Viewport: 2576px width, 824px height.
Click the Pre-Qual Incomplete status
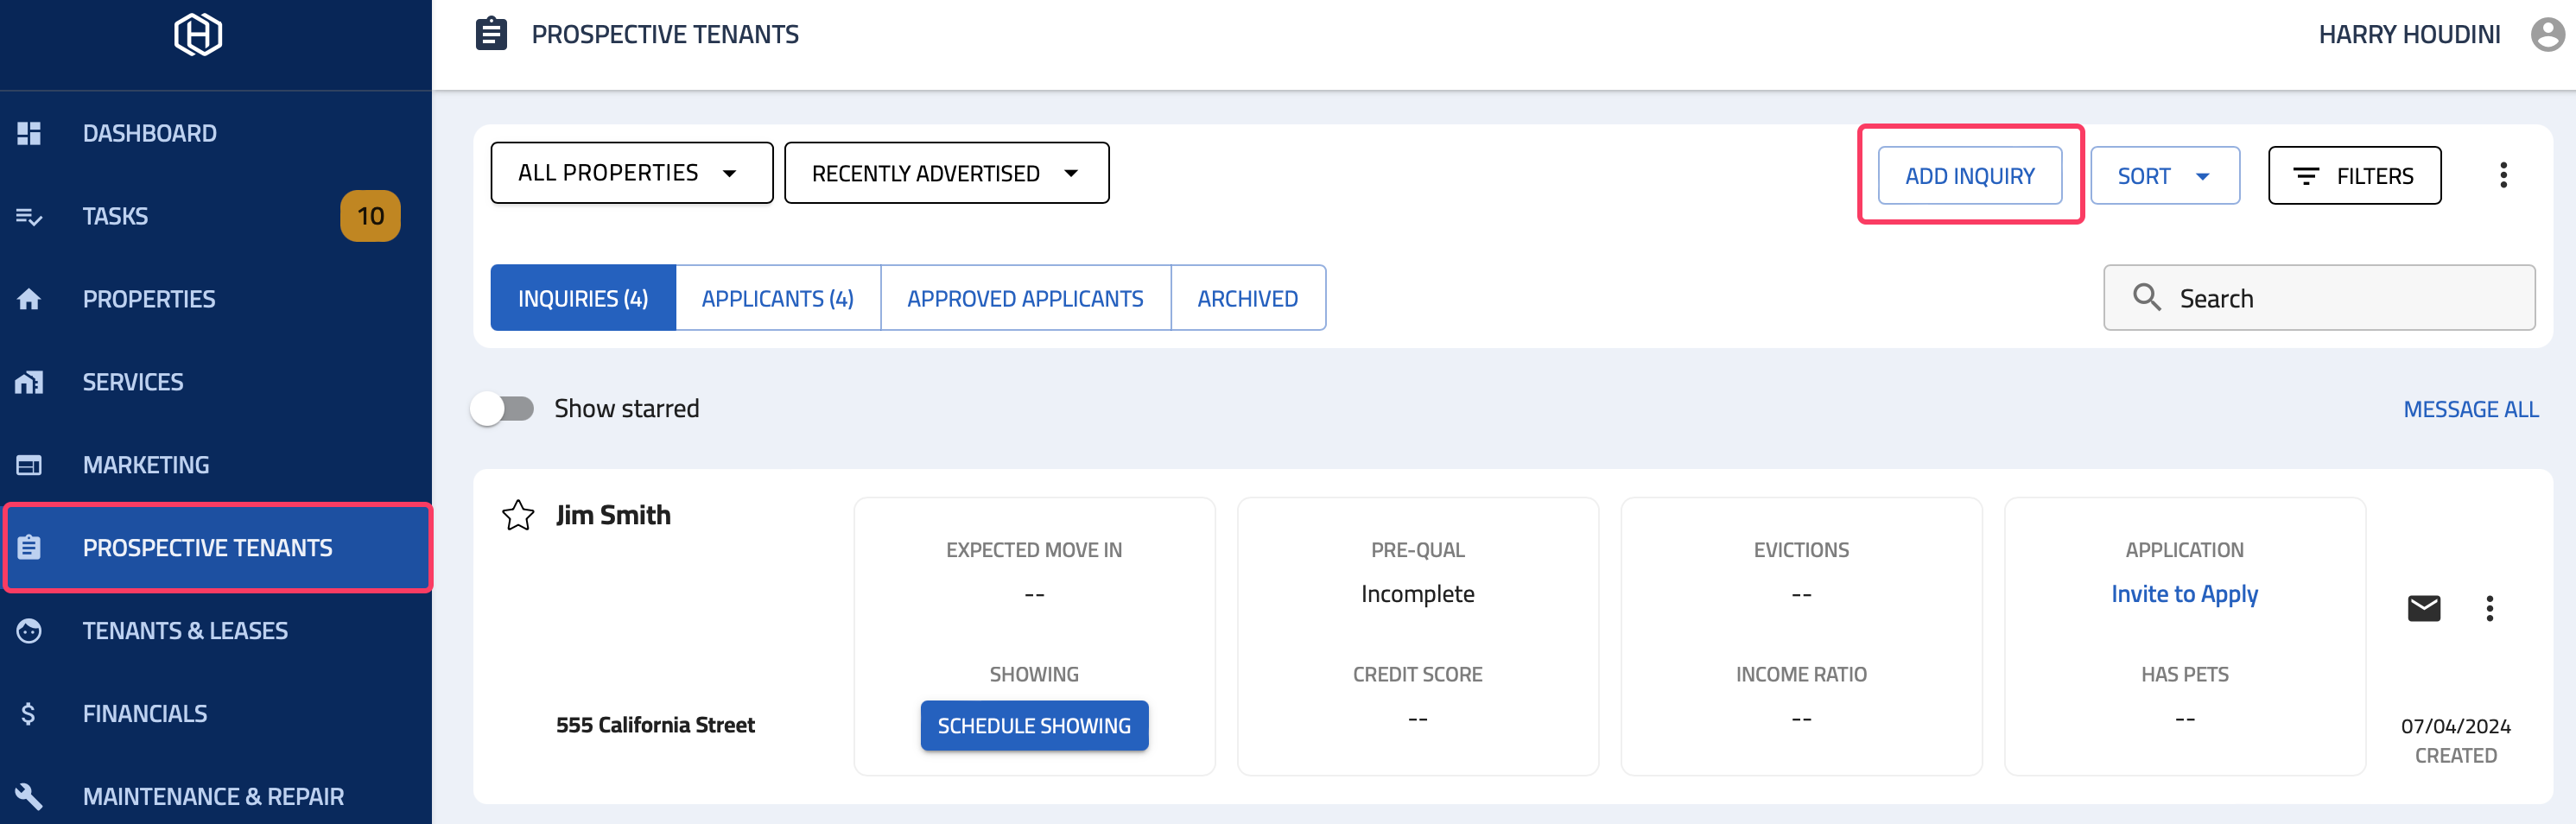pos(1417,594)
